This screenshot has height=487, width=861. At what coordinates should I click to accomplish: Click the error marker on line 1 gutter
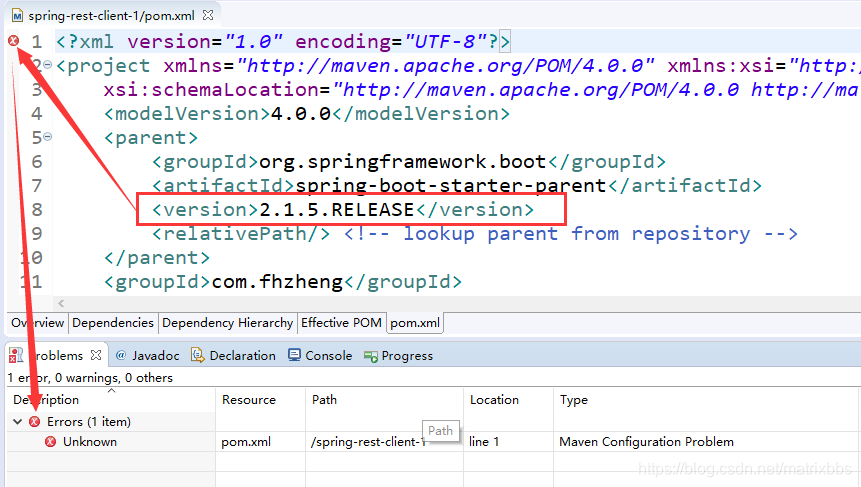14,41
